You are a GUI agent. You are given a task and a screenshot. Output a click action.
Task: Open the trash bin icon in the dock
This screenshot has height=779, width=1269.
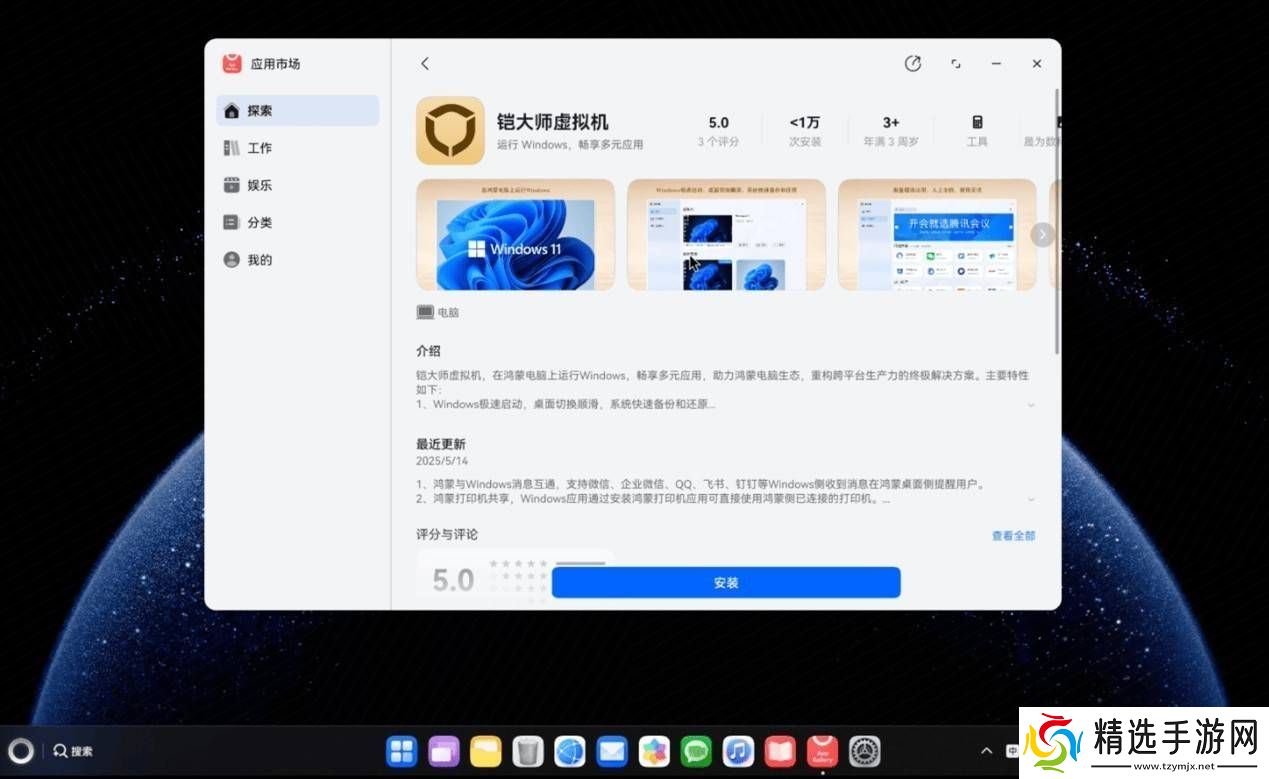click(x=527, y=751)
